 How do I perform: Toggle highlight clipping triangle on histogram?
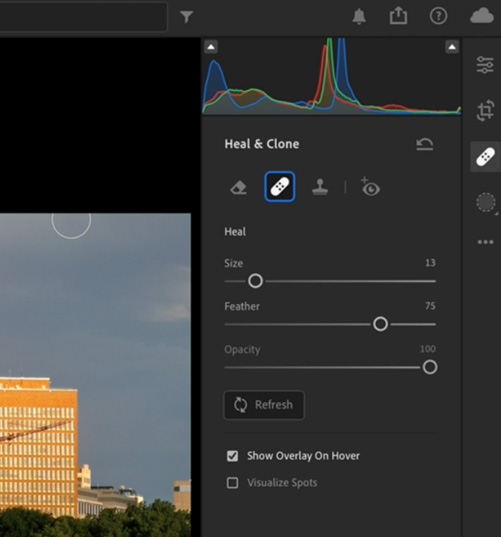coord(452,47)
